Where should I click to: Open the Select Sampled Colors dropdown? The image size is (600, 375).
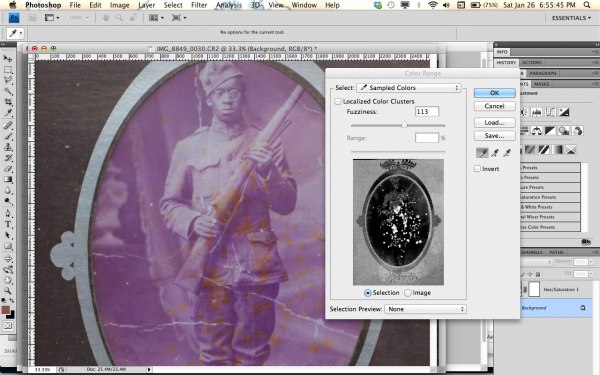point(408,88)
